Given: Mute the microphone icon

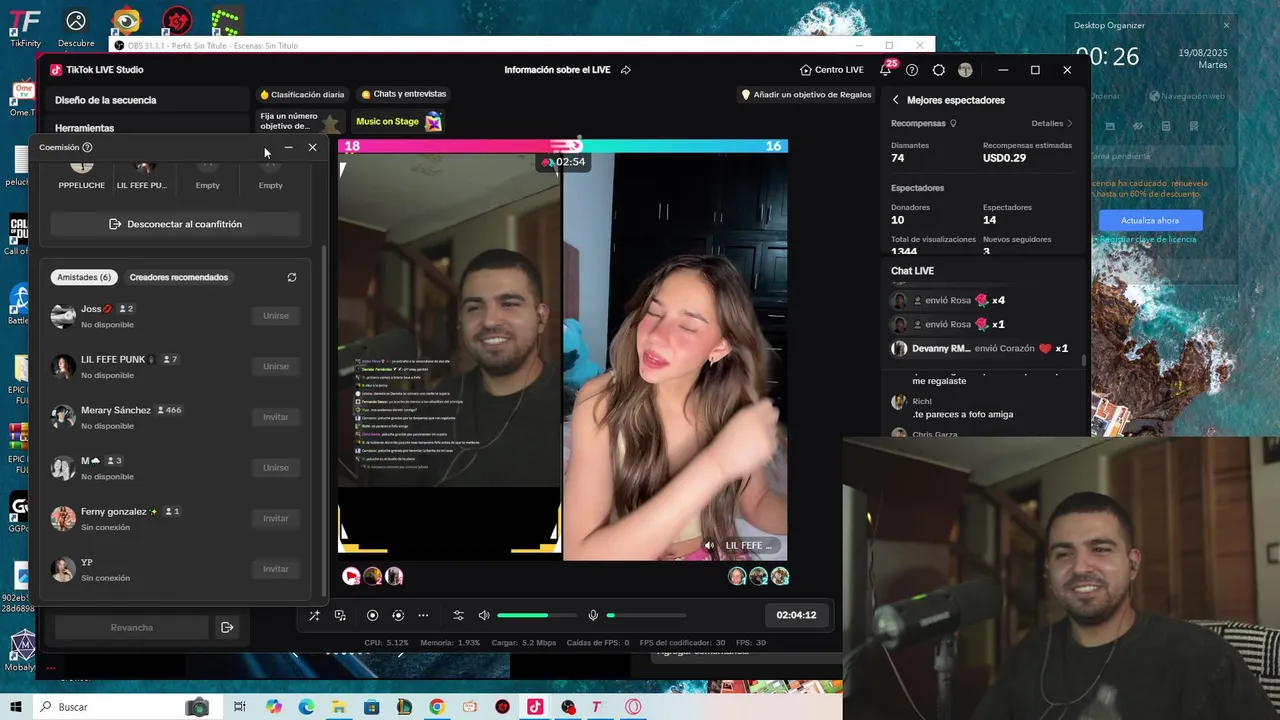Looking at the screenshot, I should click(x=593, y=616).
